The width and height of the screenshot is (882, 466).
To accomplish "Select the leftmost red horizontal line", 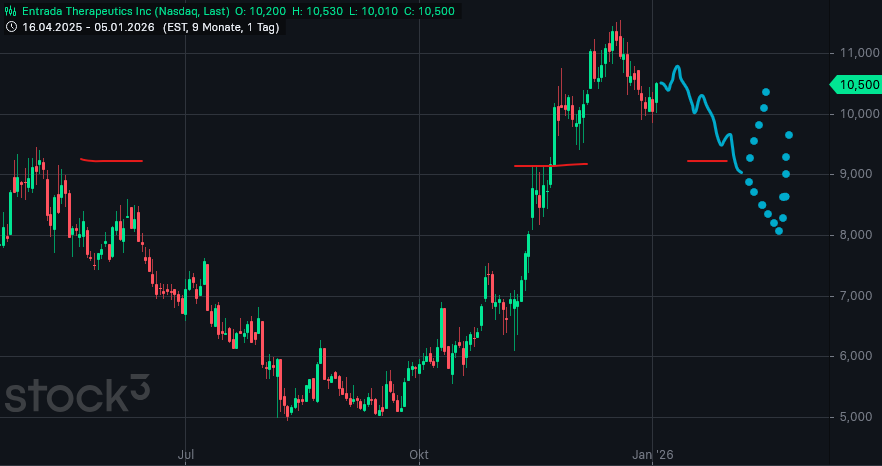I will pos(112,160).
